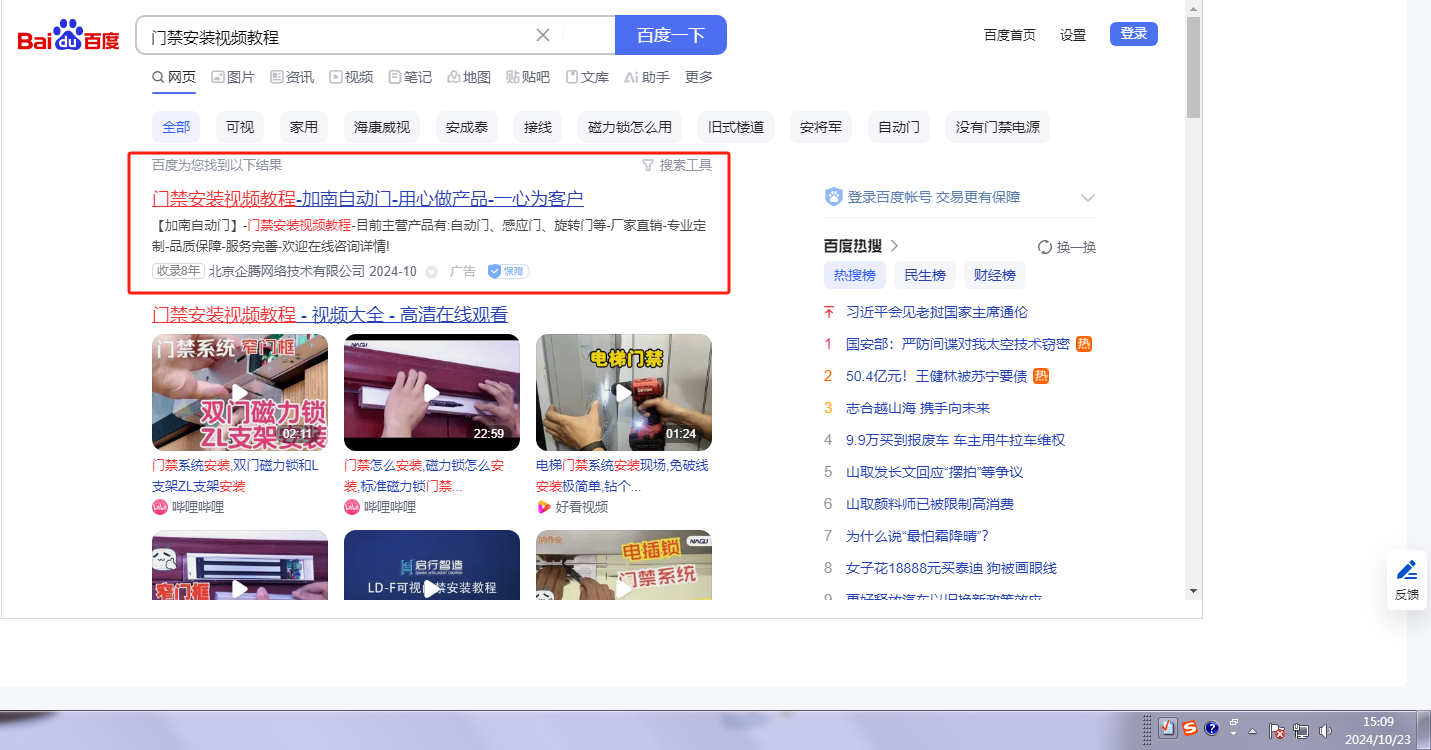Select the 可视 filter chip
Screen dimensions: 1431x750
pyautogui.click(x=240, y=127)
